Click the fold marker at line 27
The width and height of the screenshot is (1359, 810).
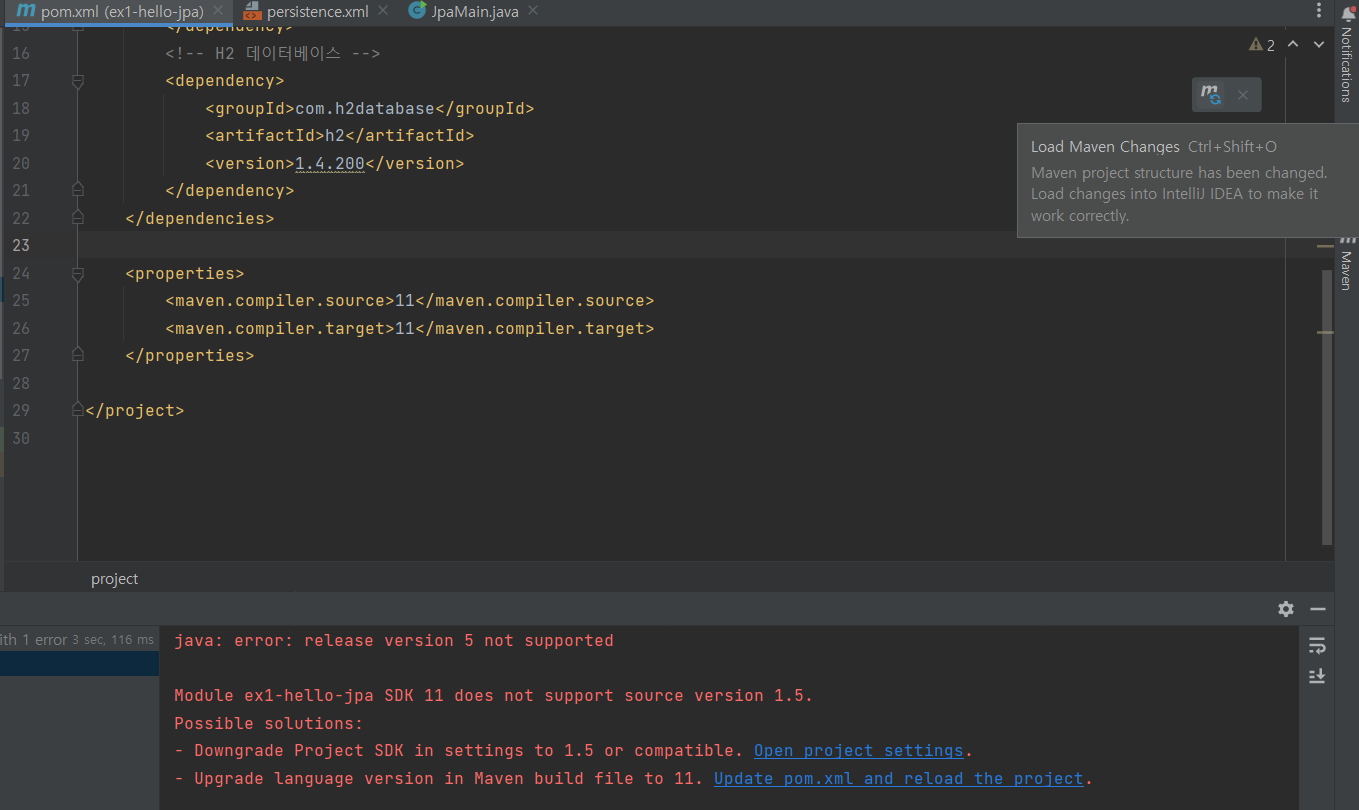[x=77, y=355]
